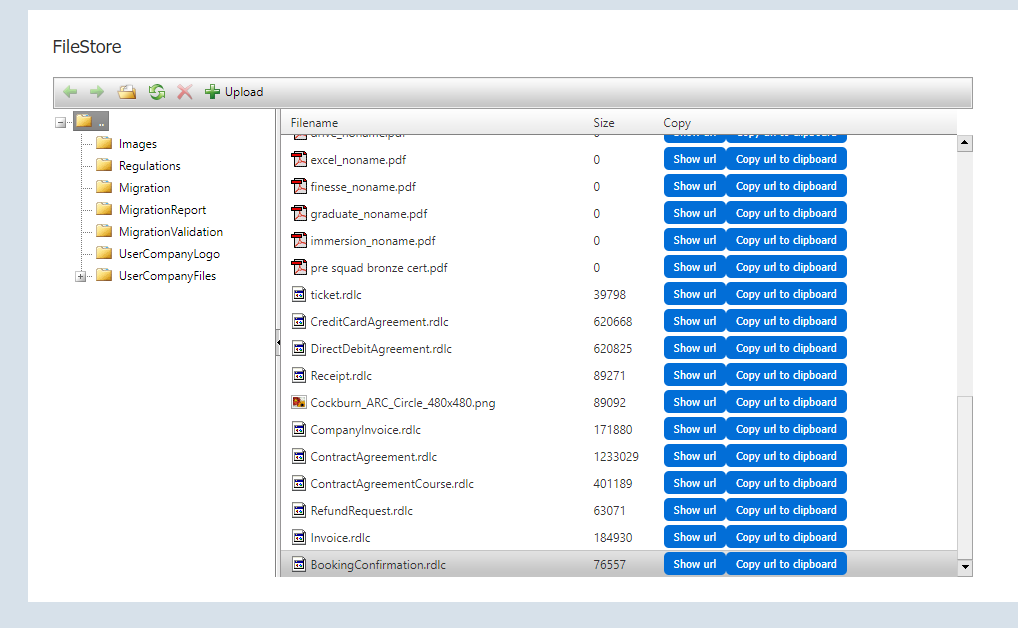
Task: Copy url to clipboard for Invoice.rdlc
Action: click(x=786, y=537)
